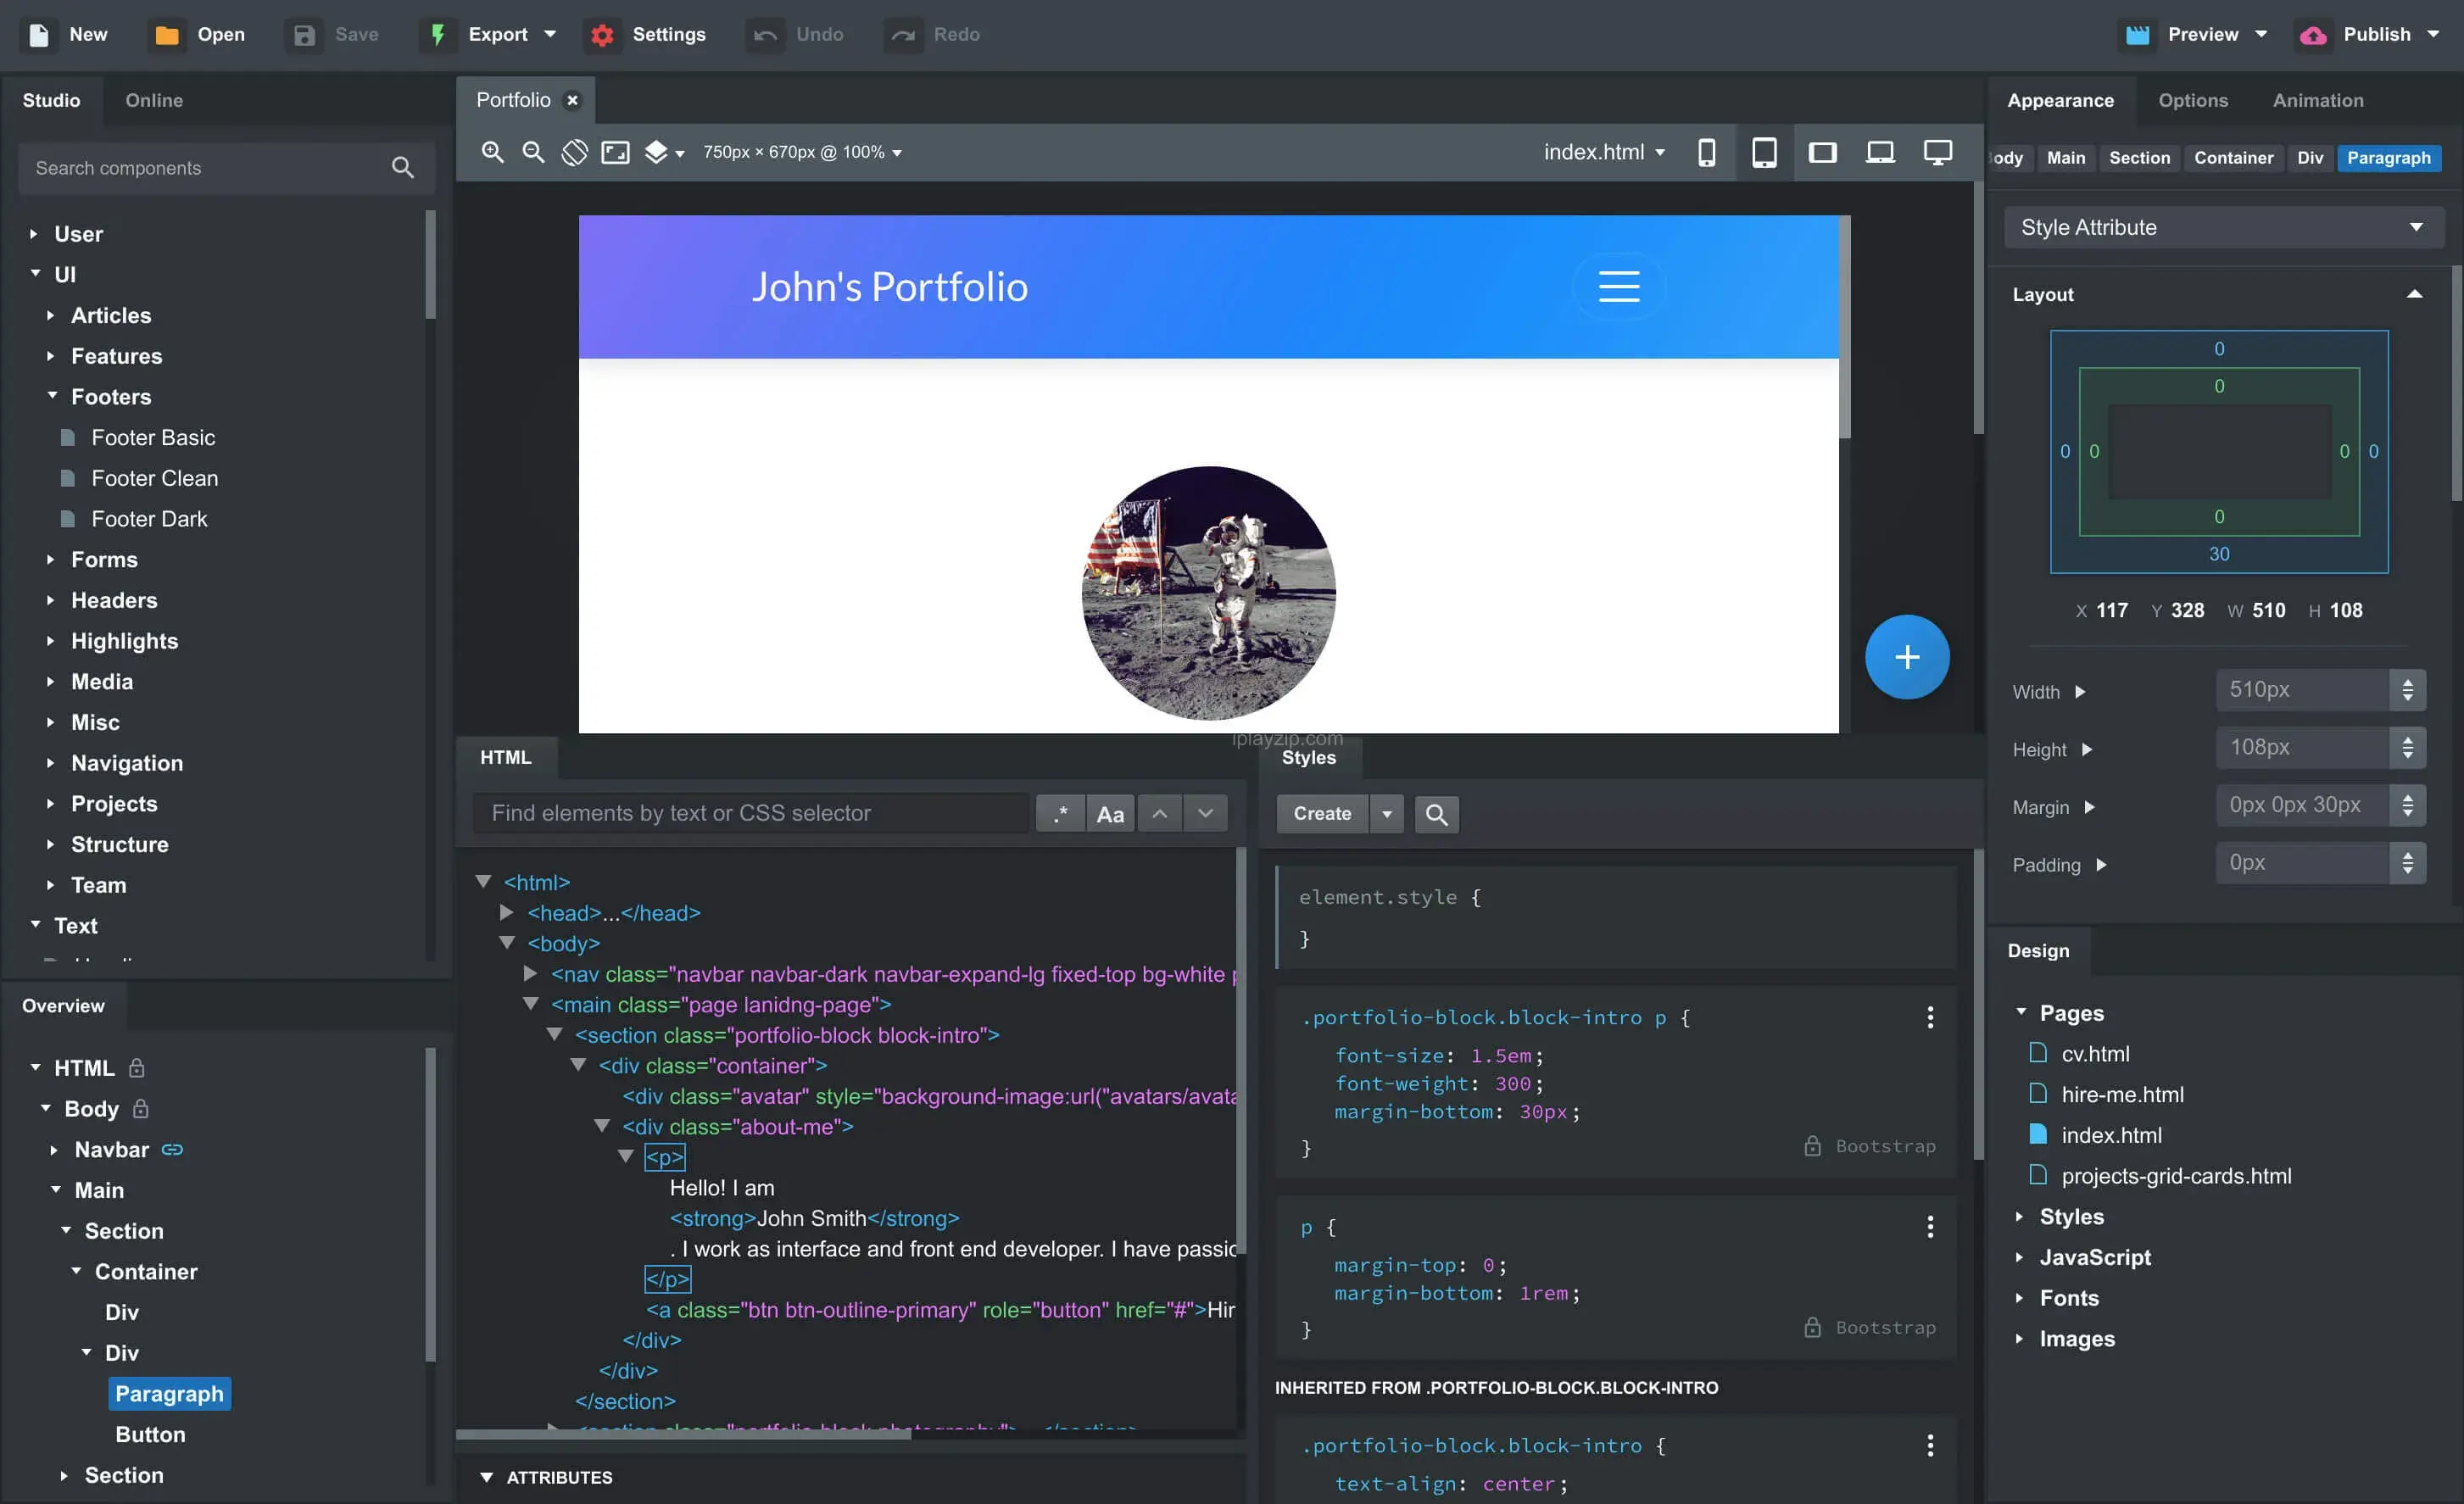Select the Styles tab in the bottom panel
Viewport: 2464px width, 1504px height.
pyautogui.click(x=1309, y=756)
